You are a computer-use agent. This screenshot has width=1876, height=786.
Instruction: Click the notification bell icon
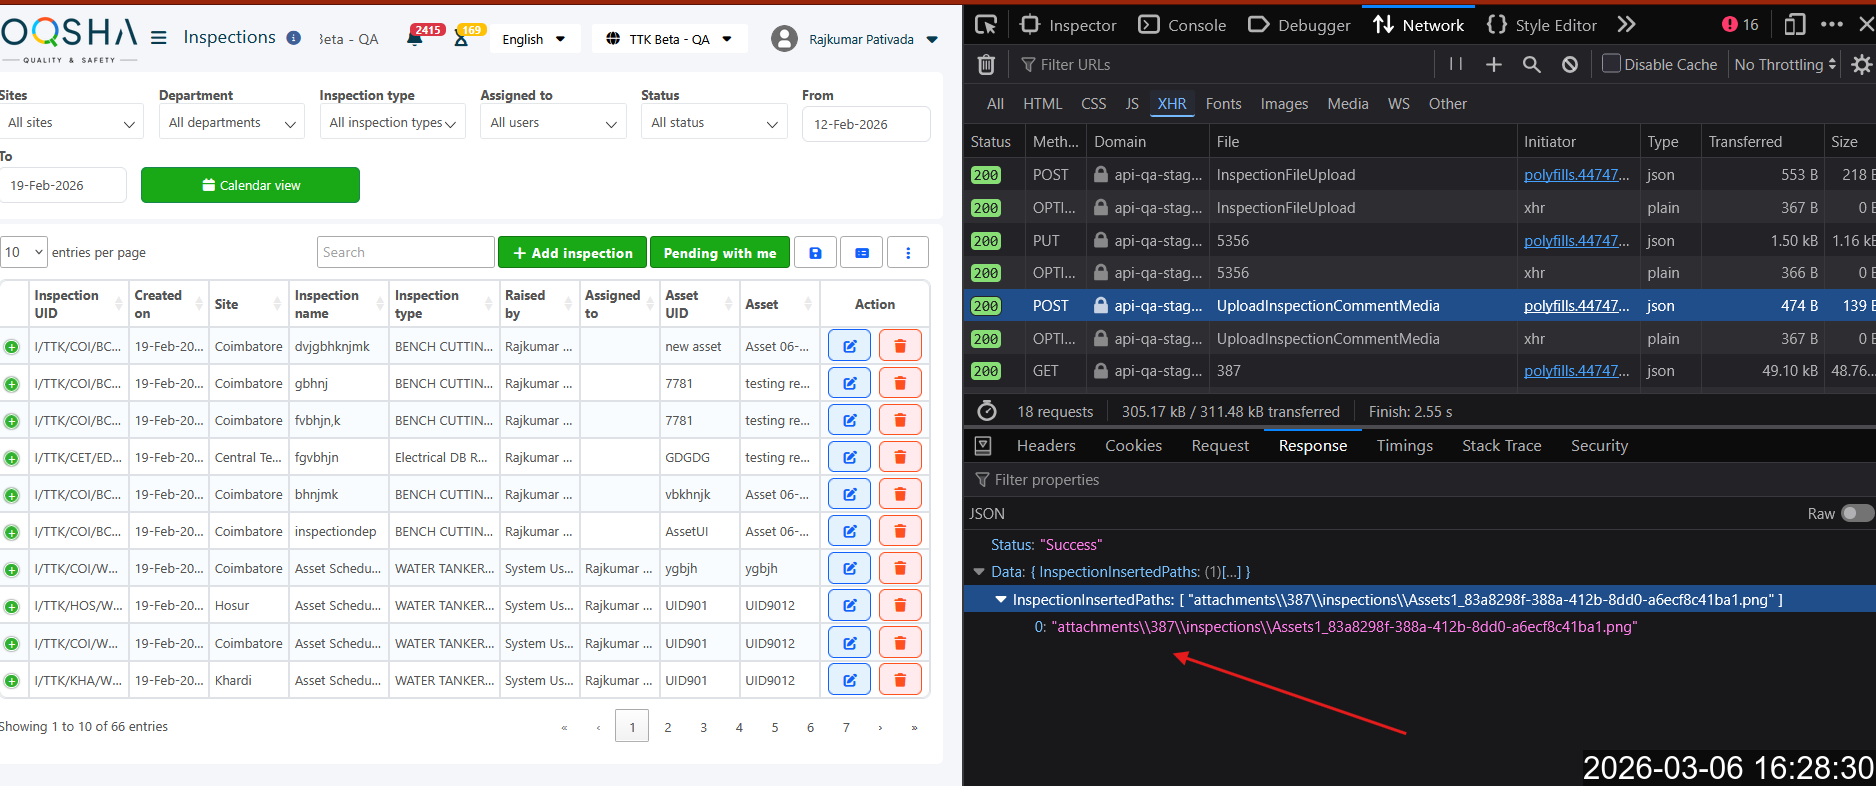(415, 39)
